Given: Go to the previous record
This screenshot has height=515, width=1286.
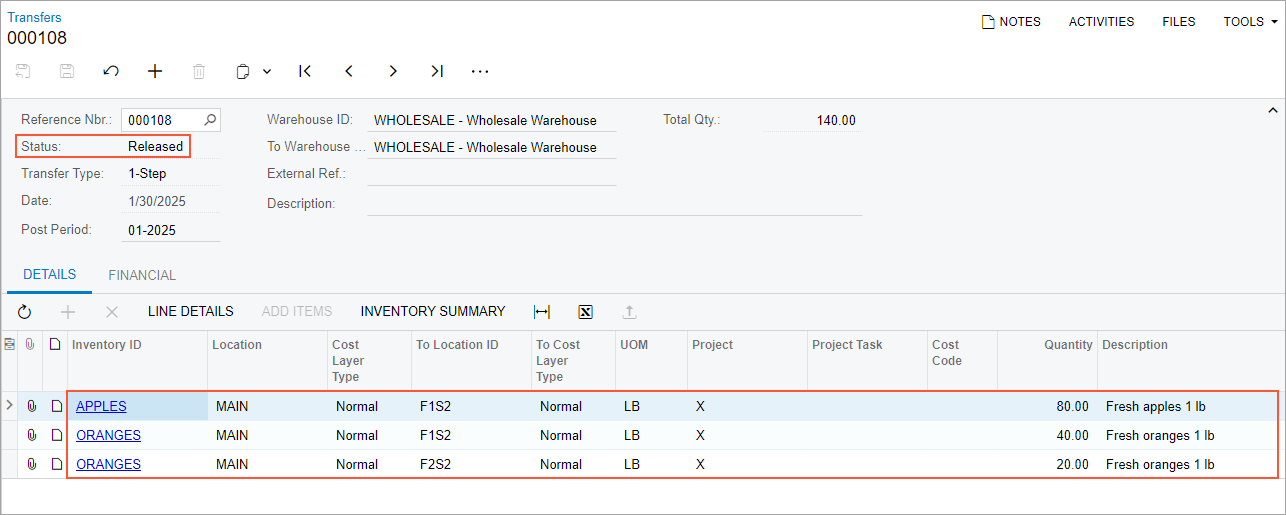Looking at the screenshot, I should [349, 71].
